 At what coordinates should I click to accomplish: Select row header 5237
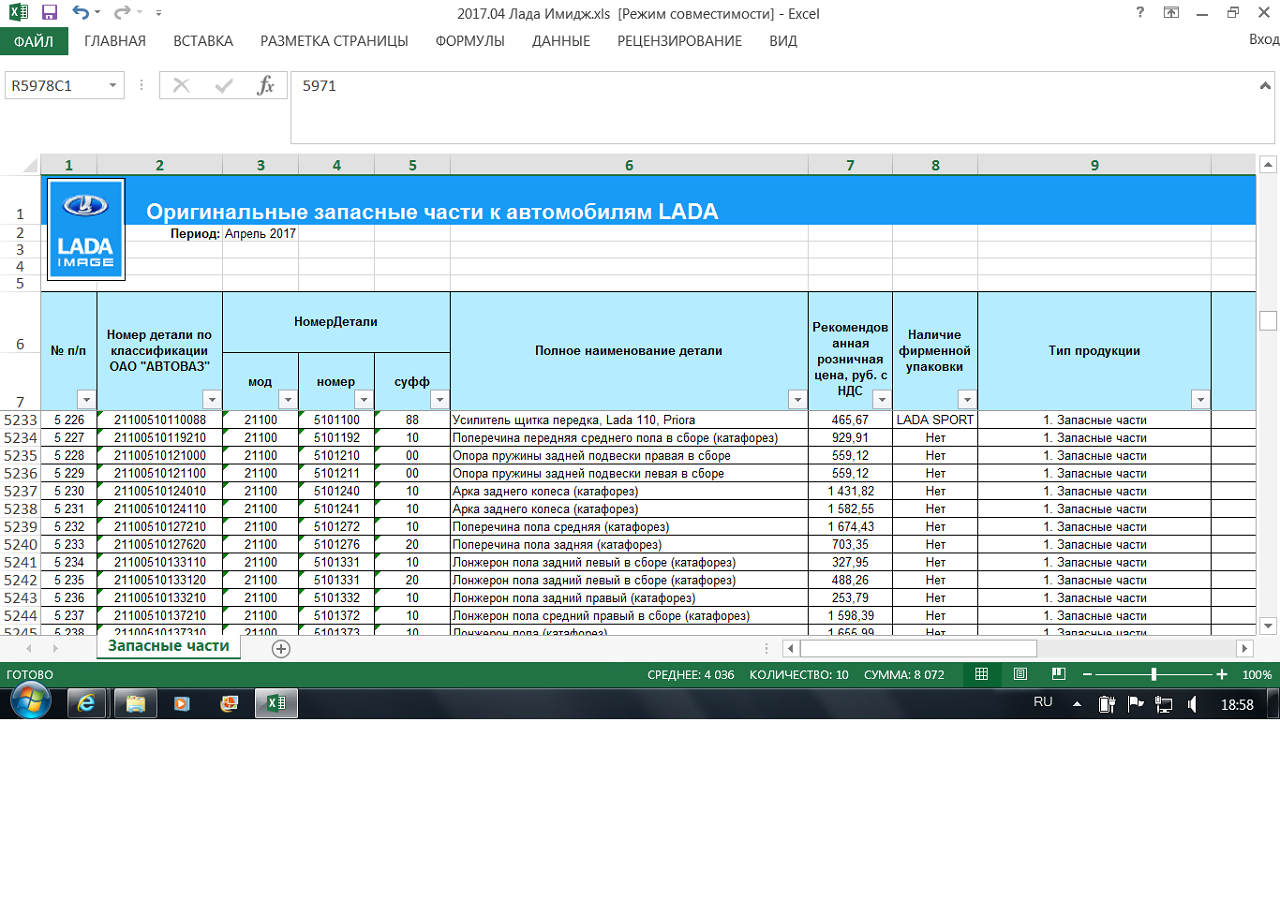pyautogui.click(x=20, y=491)
